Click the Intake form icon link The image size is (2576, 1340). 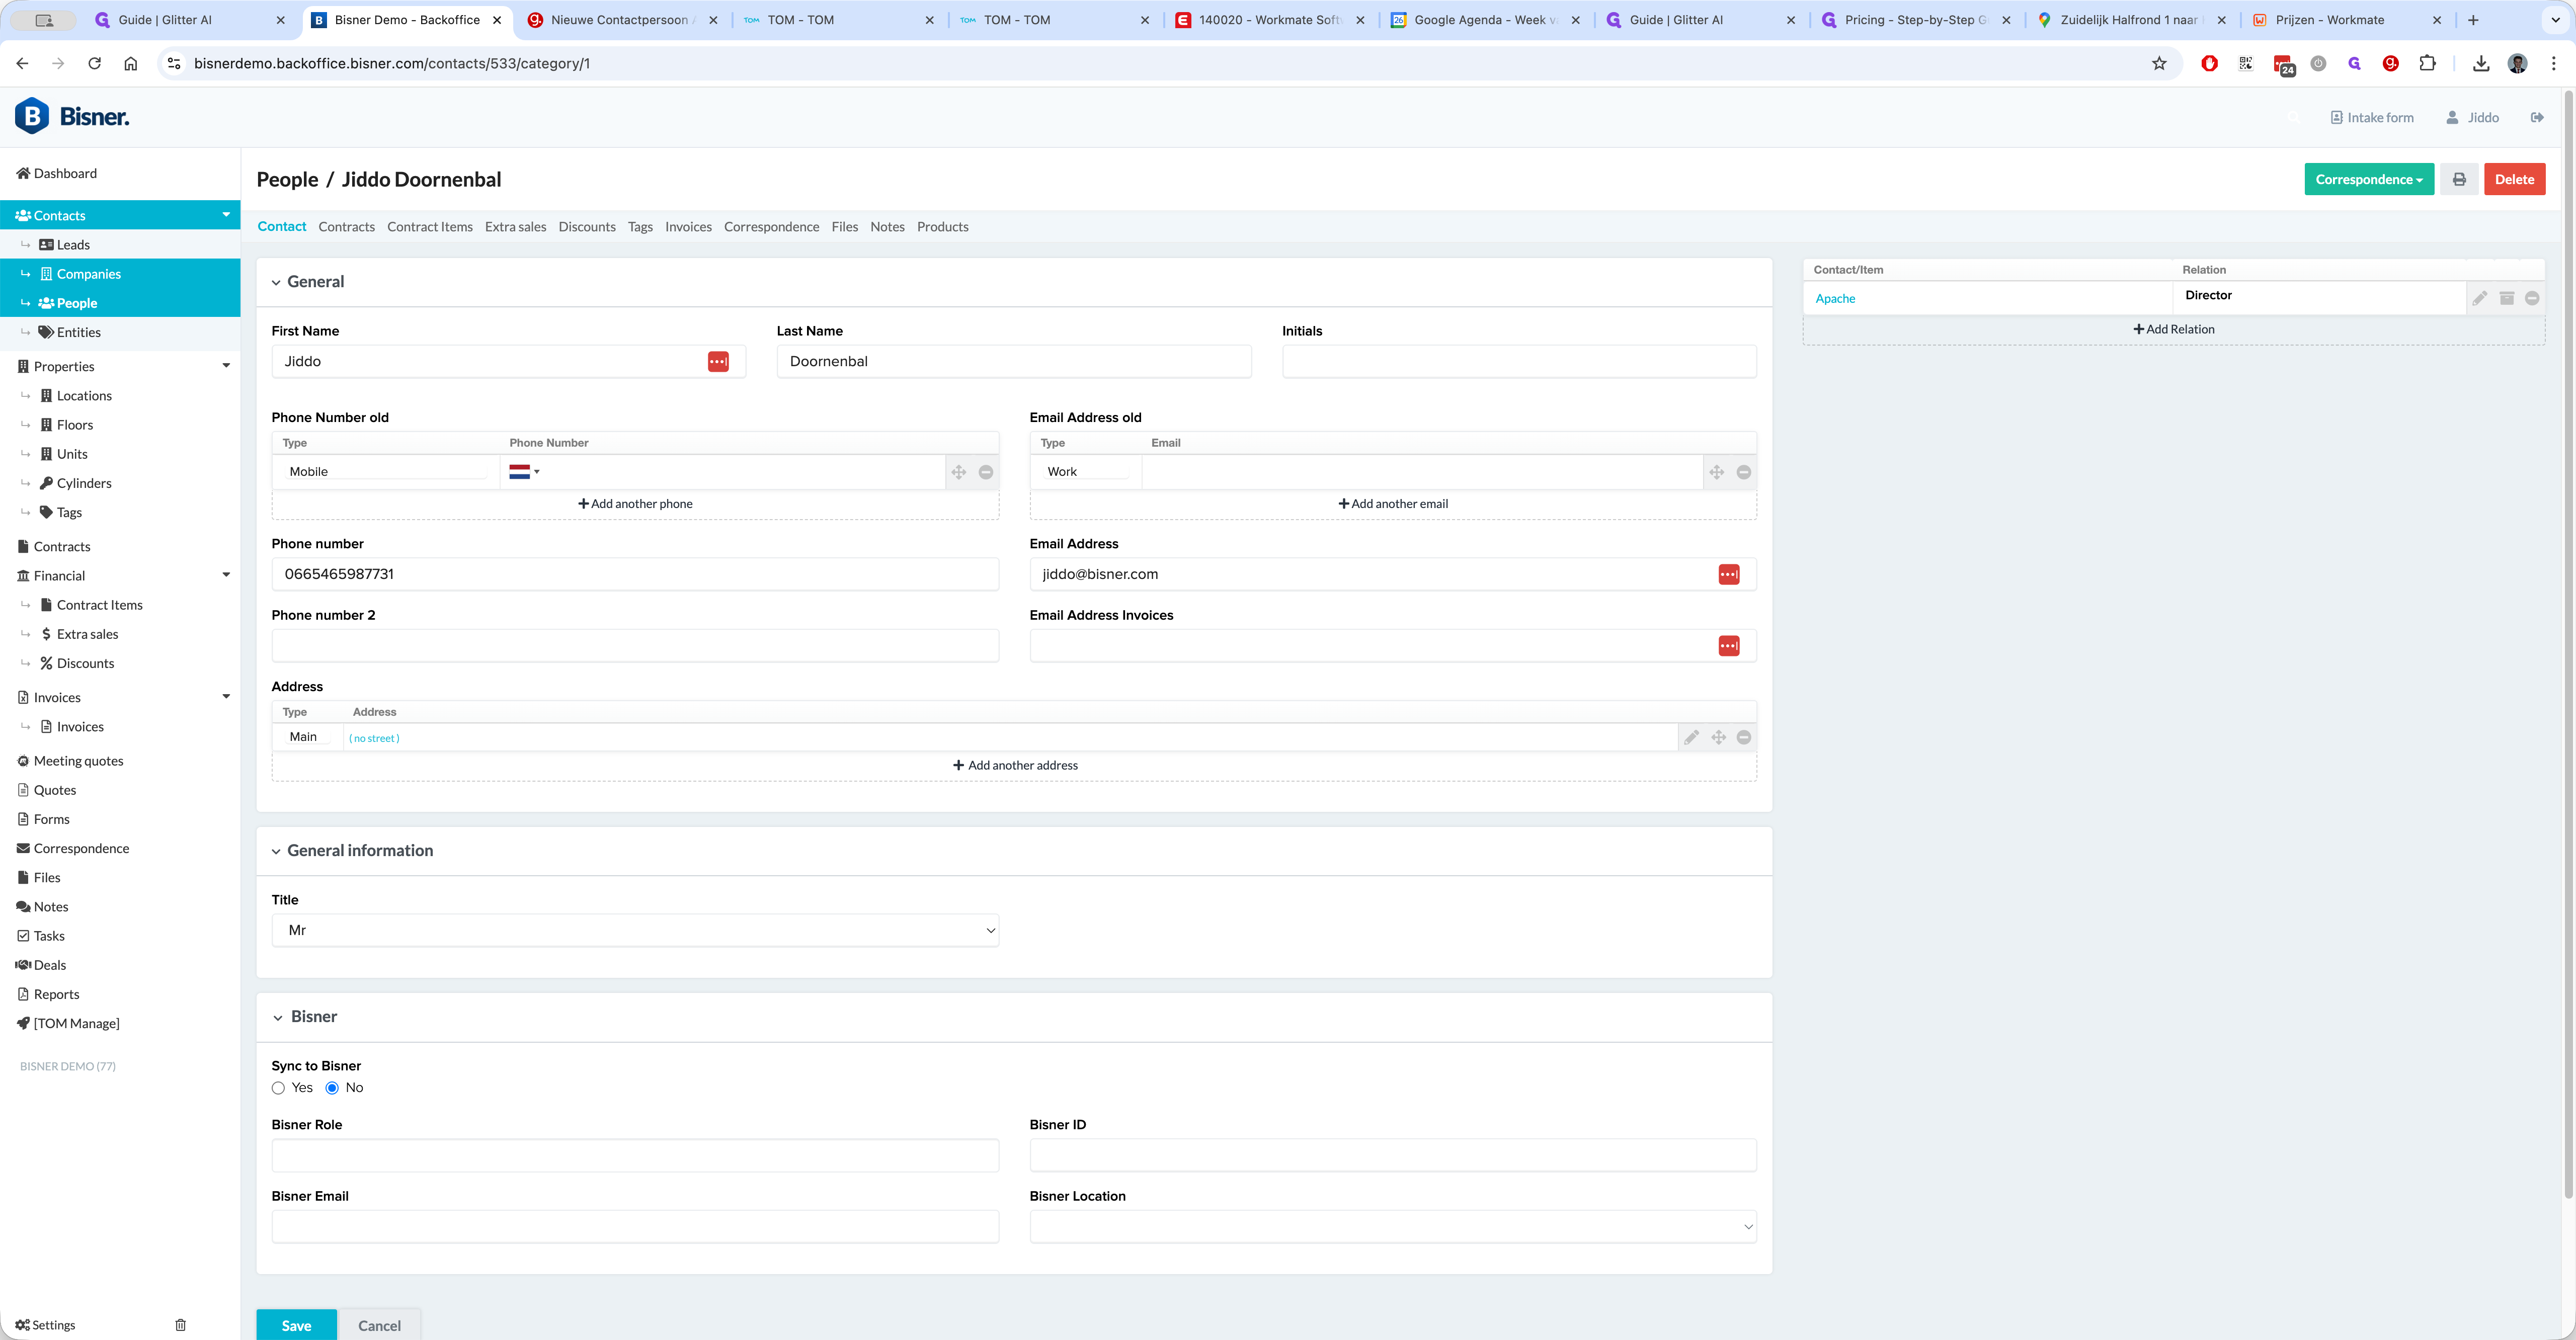click(2372, 117)
